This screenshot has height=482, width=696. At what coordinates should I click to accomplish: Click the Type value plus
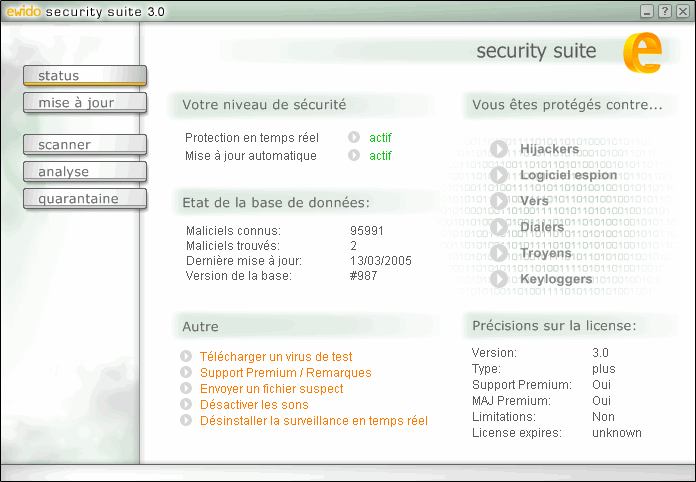click(x=604, y=369)
